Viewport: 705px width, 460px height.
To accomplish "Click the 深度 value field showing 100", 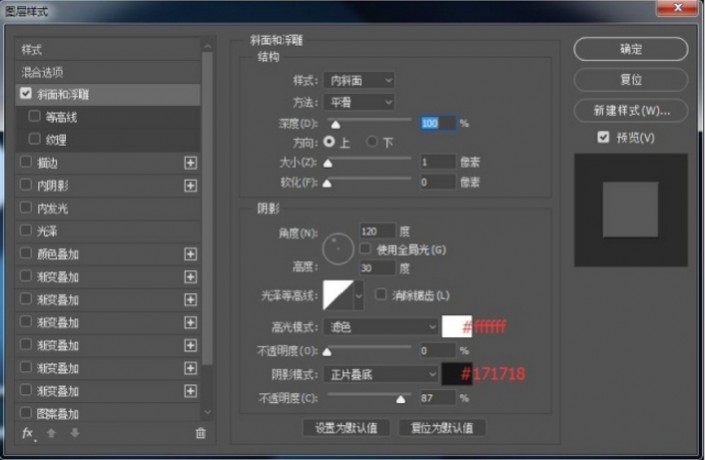I will (438, 123).
